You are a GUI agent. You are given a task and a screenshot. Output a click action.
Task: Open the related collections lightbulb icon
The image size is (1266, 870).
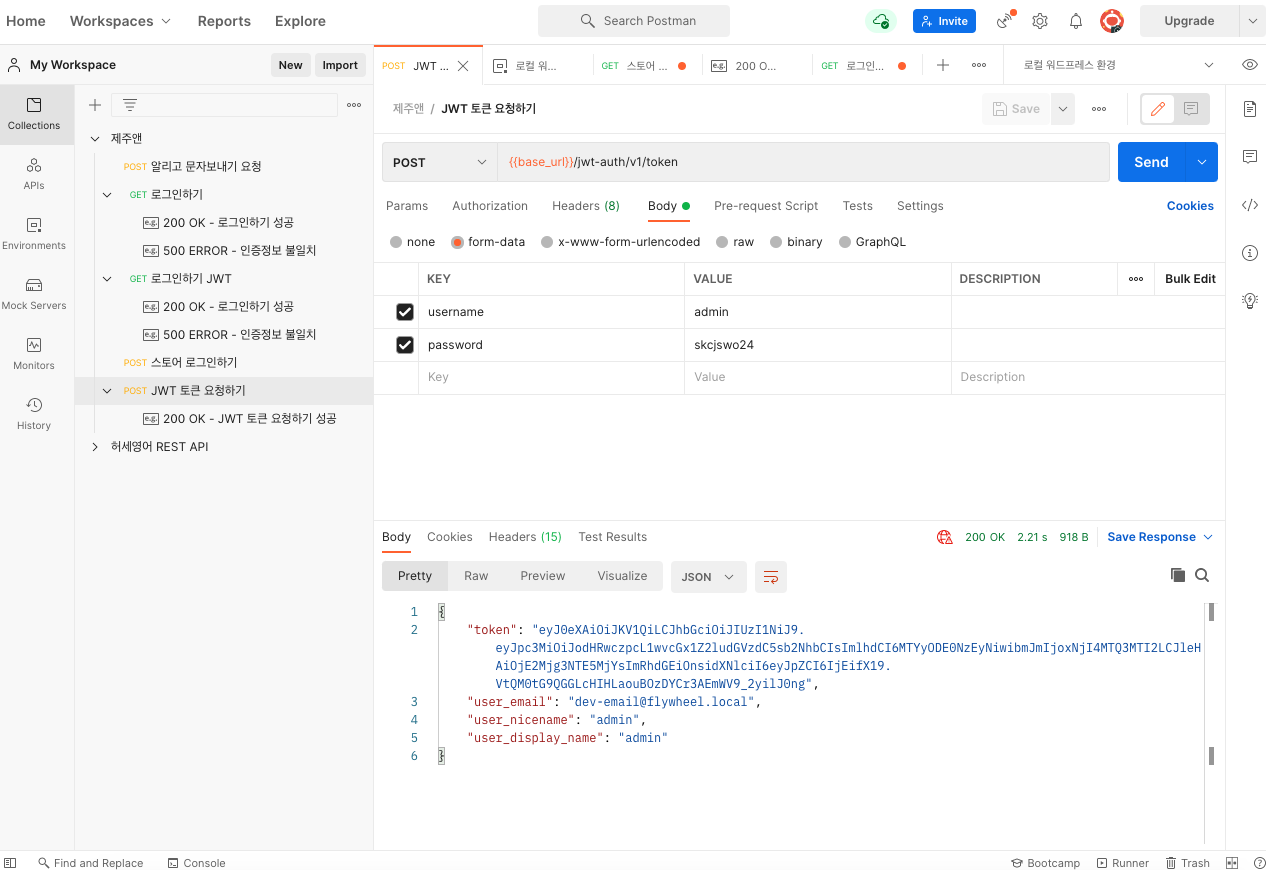[1249, 300]
